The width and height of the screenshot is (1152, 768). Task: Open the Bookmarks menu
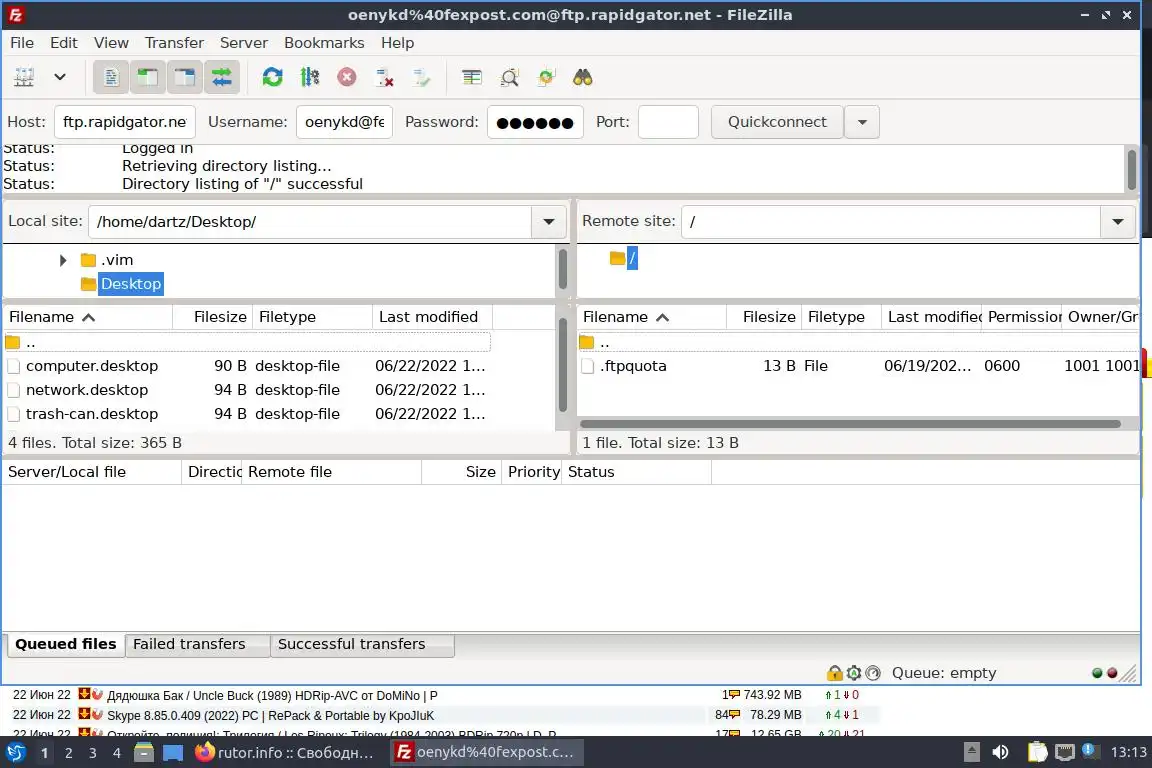point(324,43)
